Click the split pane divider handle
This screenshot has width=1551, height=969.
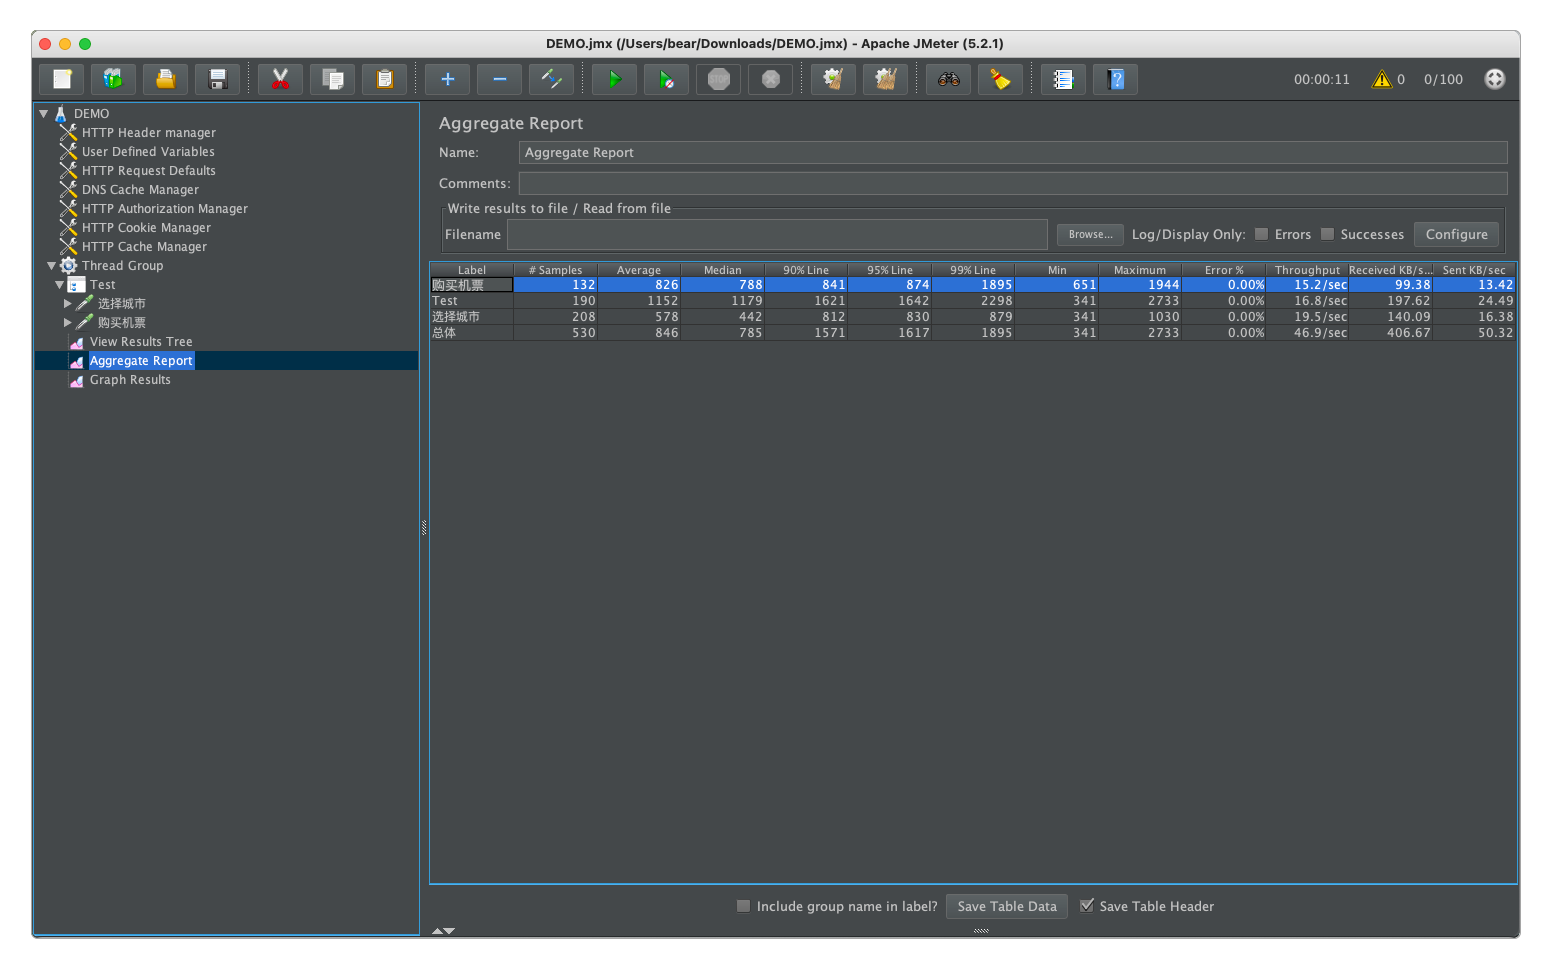424,527
